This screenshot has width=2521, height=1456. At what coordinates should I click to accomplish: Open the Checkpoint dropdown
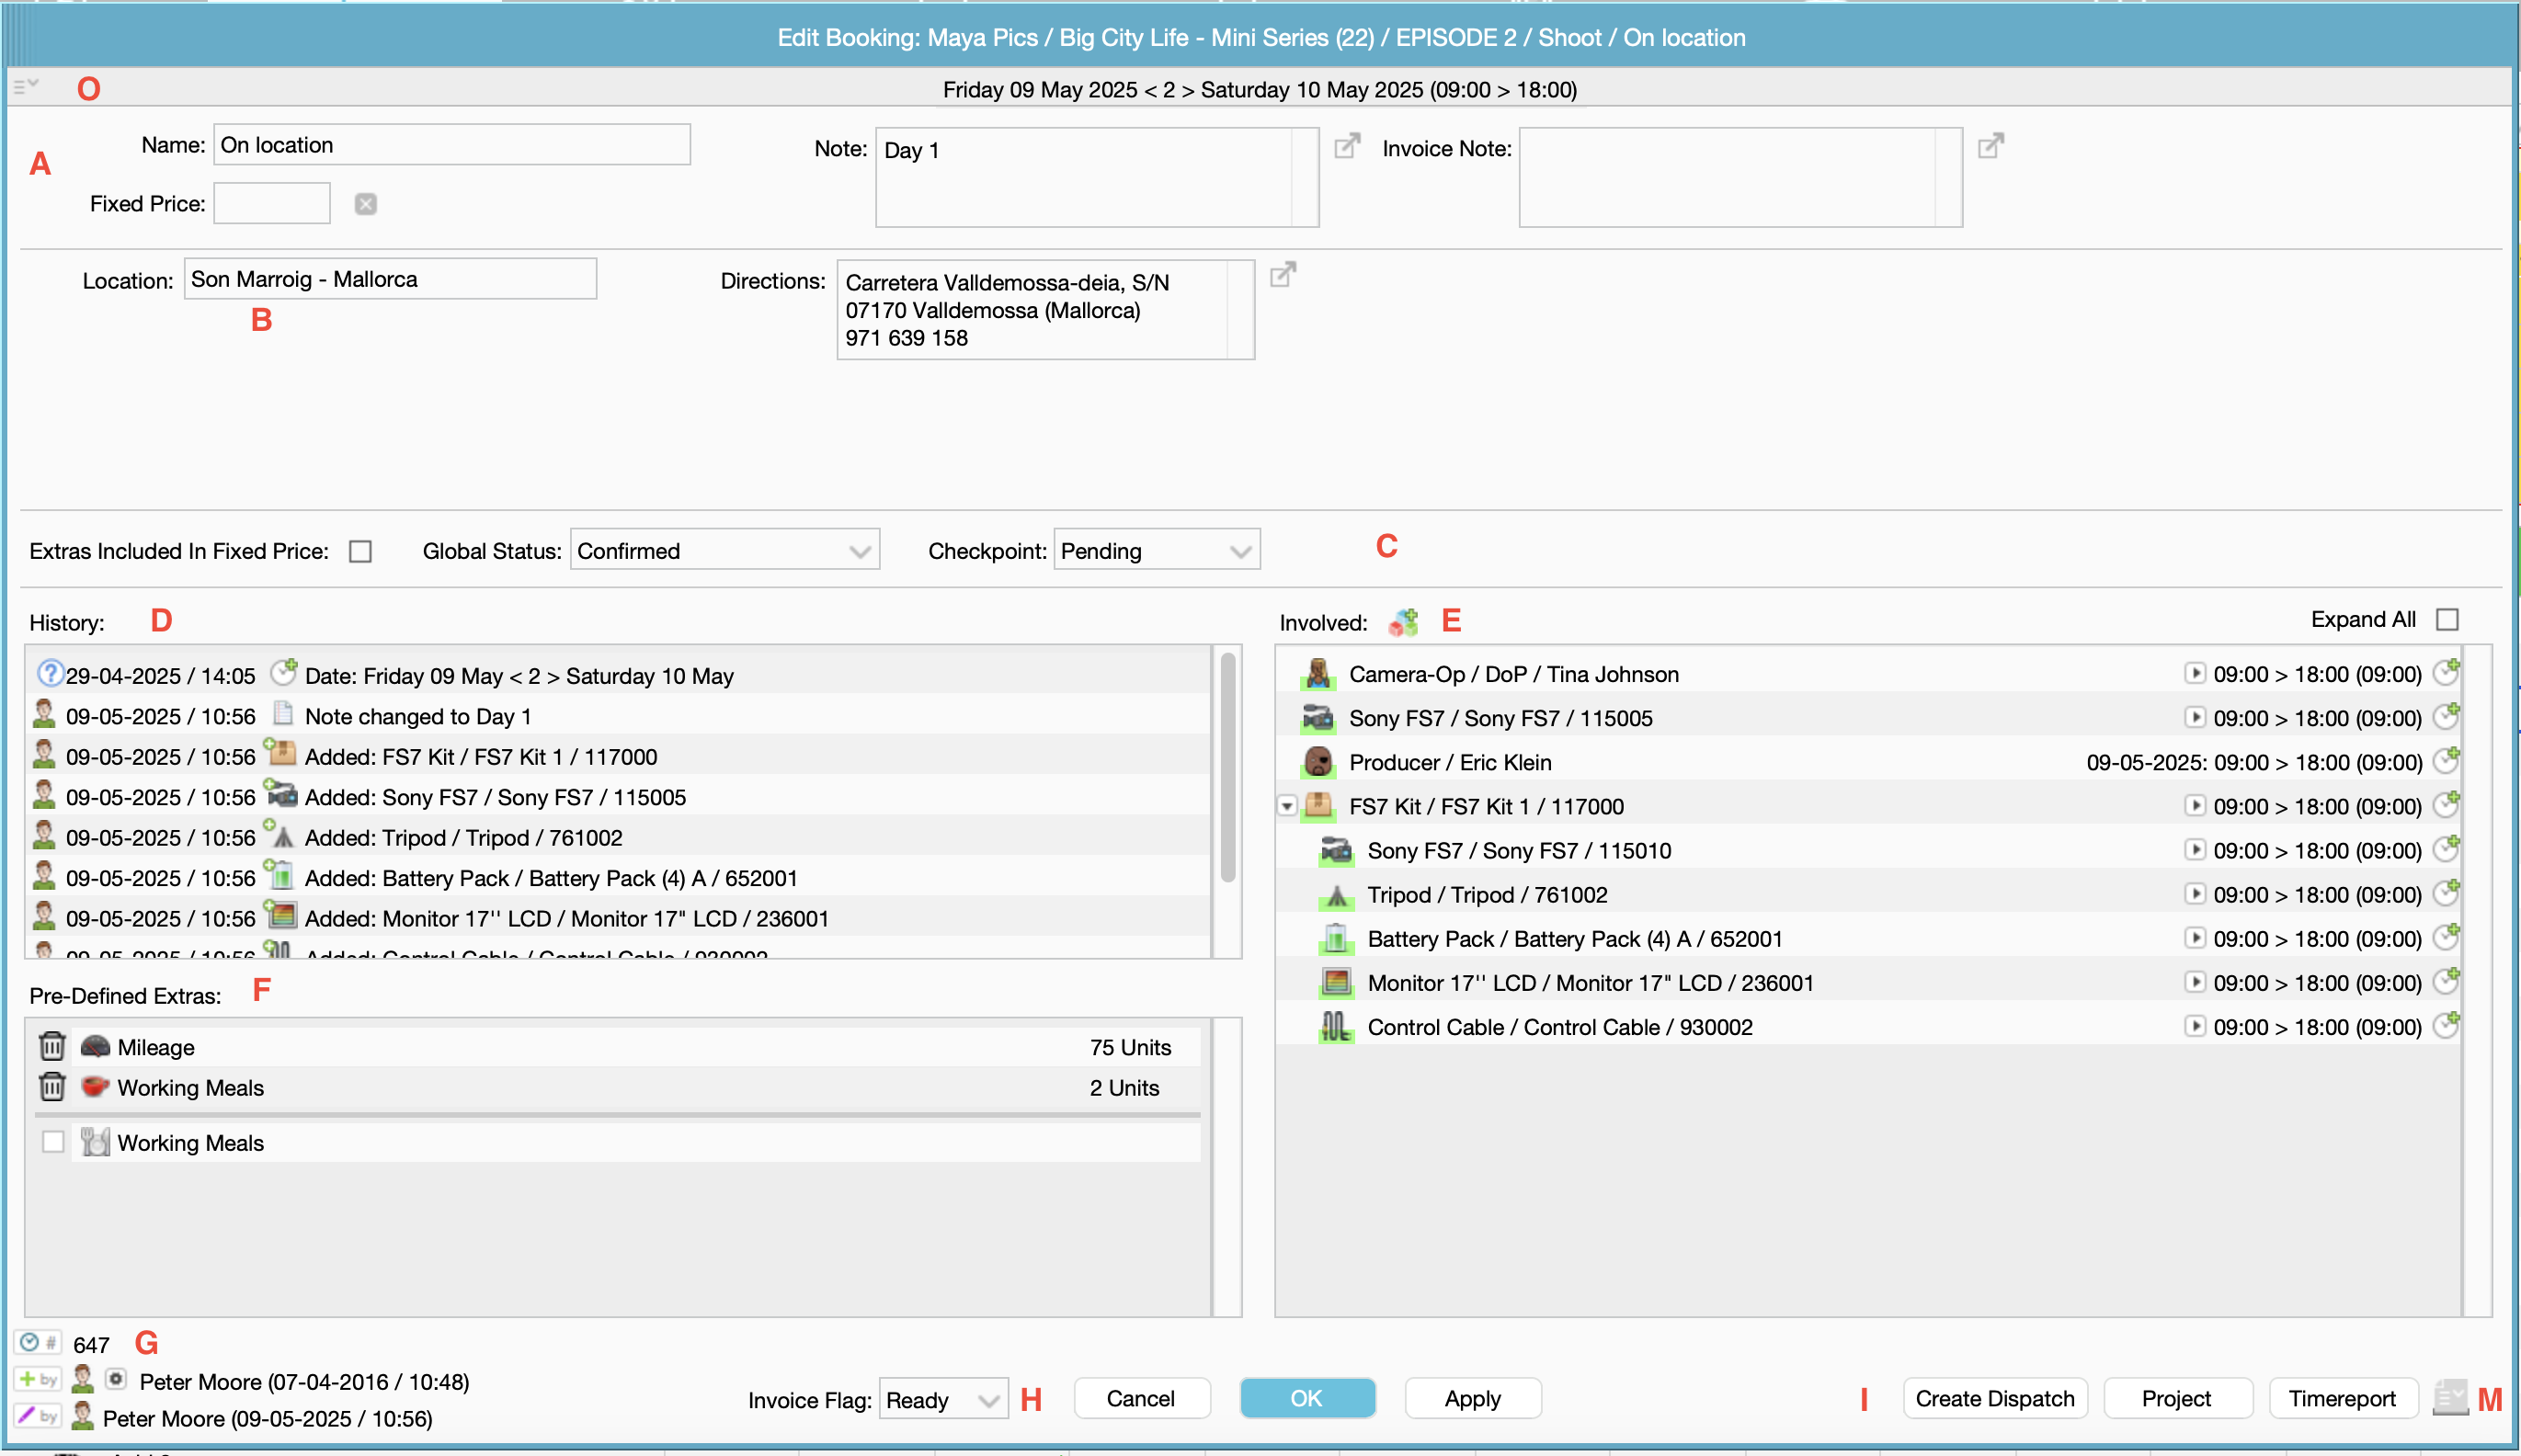(1156, 551)
